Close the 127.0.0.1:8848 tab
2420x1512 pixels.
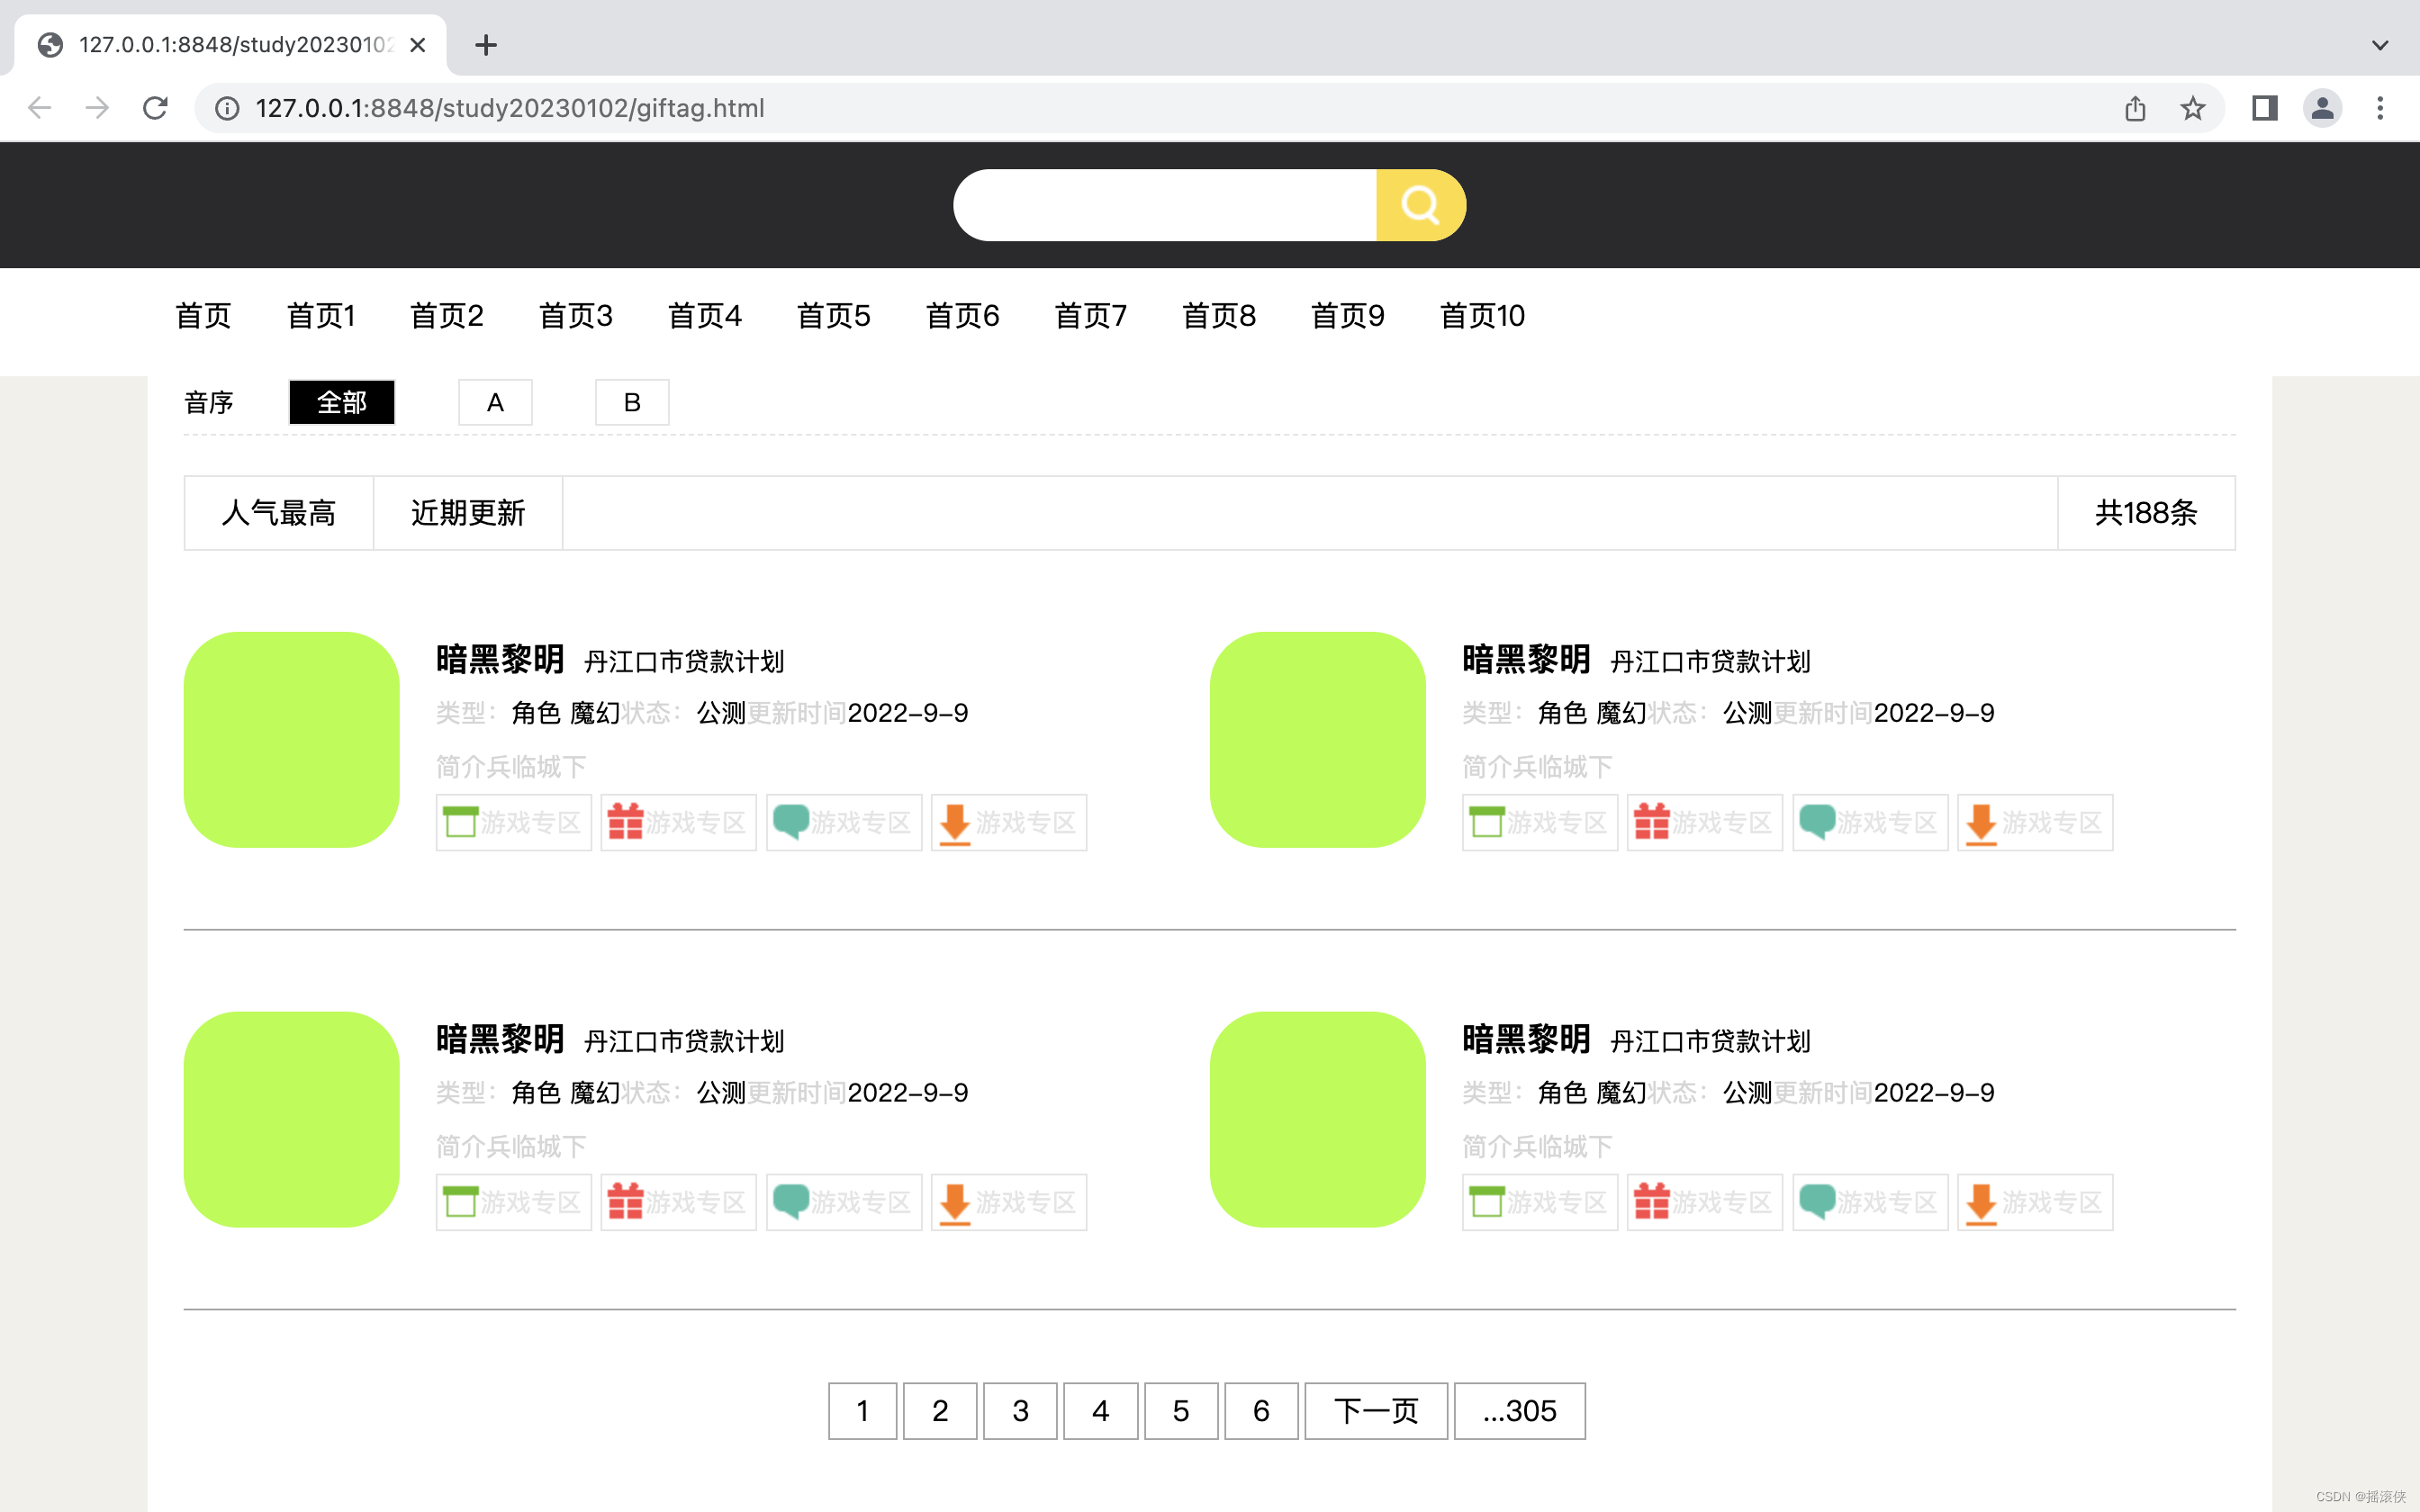coord(418,45)
